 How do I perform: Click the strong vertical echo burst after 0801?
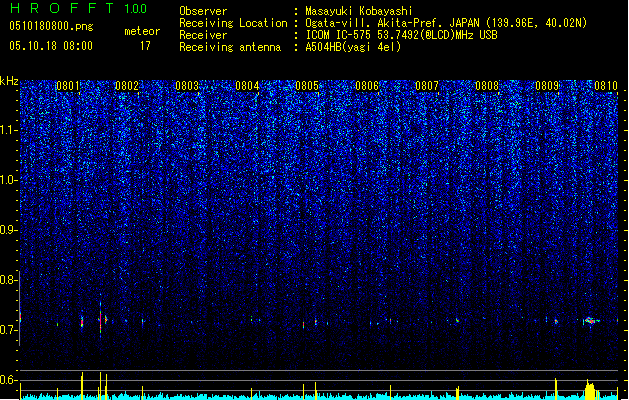[x=100, y=319]
